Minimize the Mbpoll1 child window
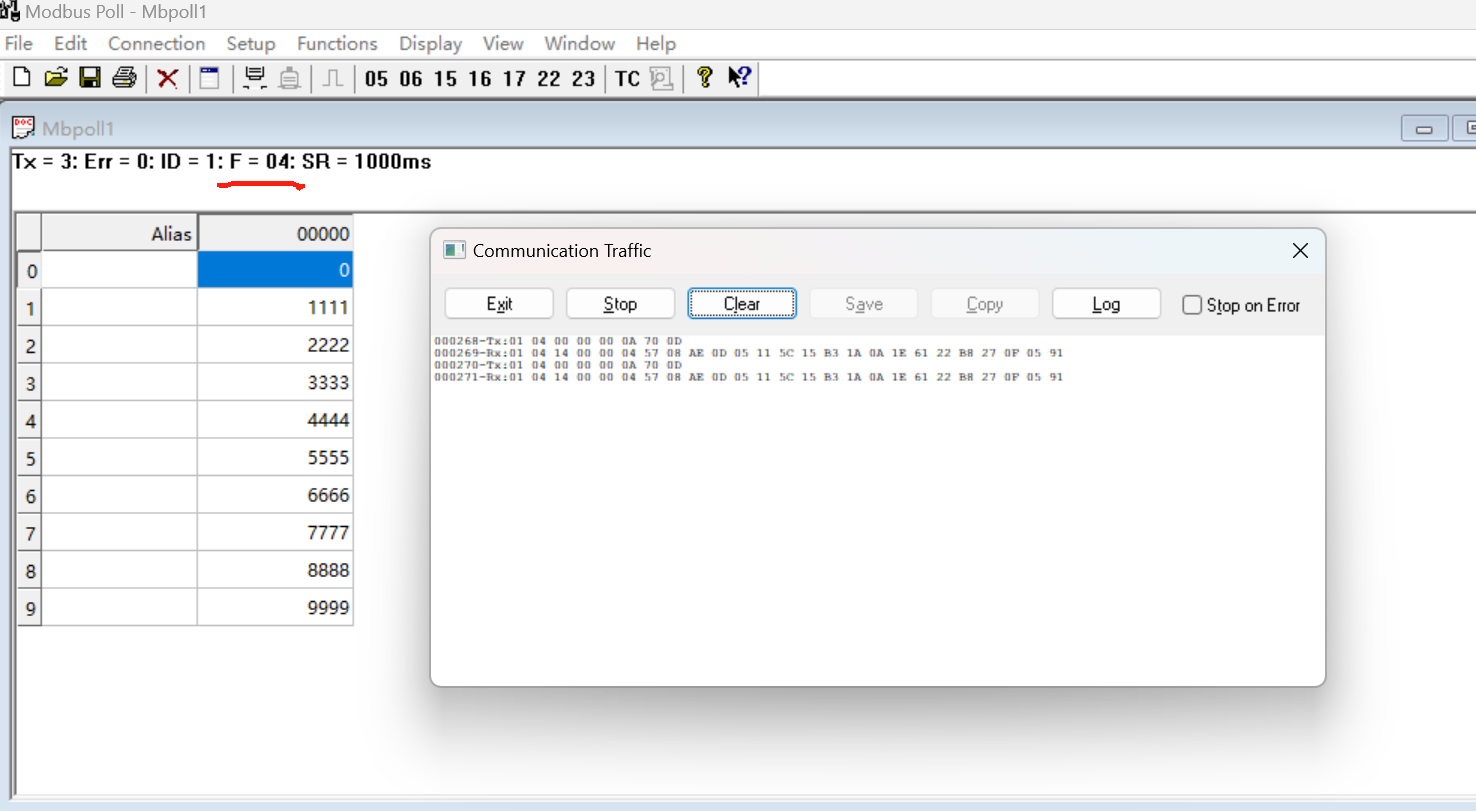The image size is (1476, 811). [x=1424, y=129]
